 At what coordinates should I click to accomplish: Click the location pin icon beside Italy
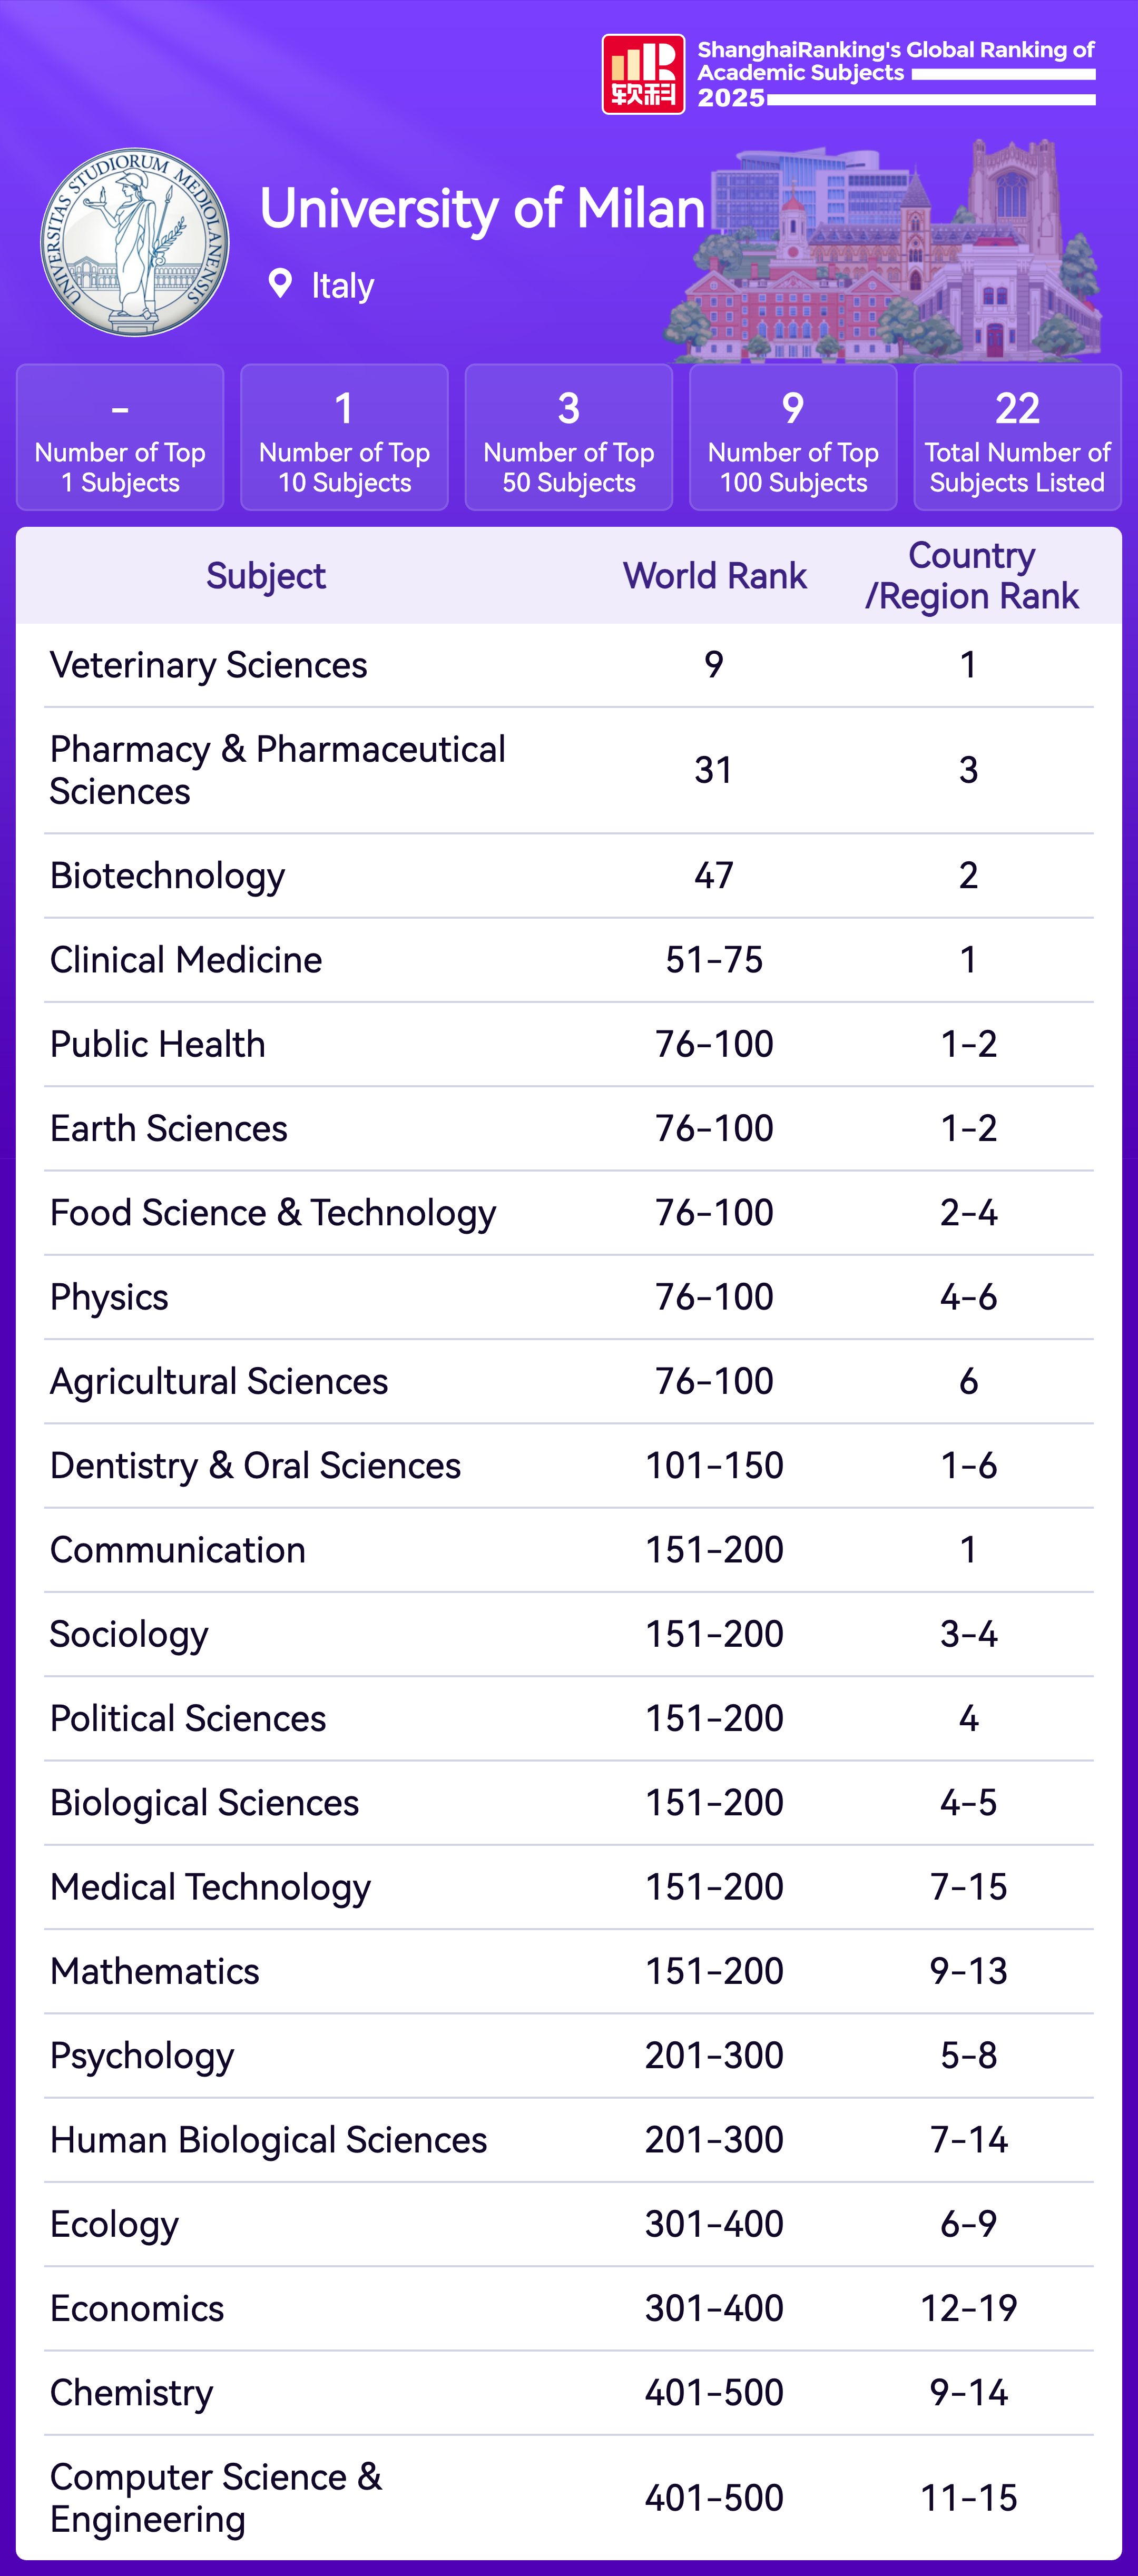[x=281, y=284]
